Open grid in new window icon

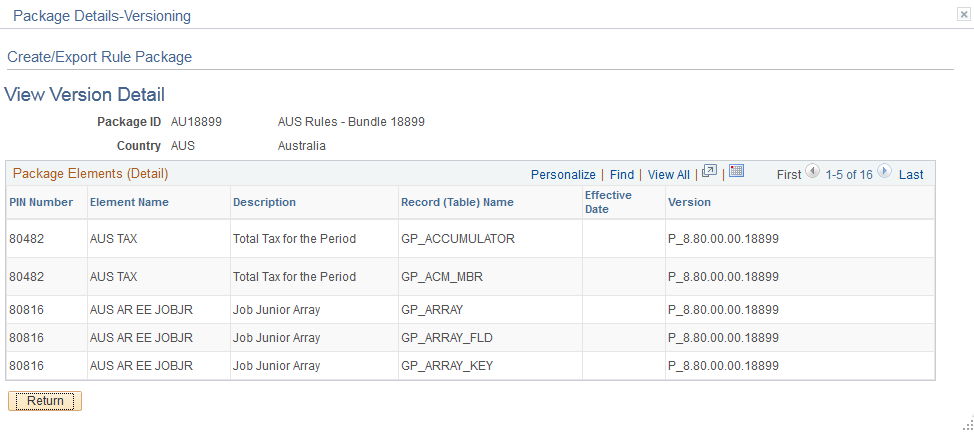pos(709,172)
